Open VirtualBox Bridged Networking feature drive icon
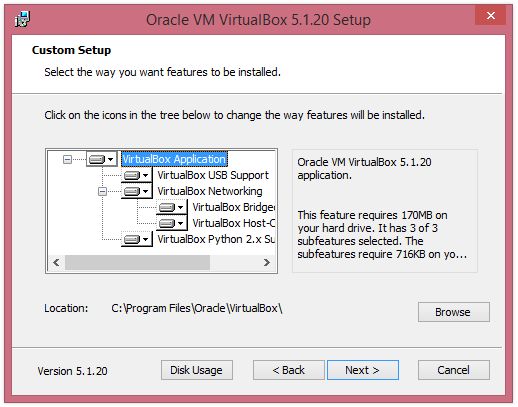518x407 pixels. (x=171, y=207)
